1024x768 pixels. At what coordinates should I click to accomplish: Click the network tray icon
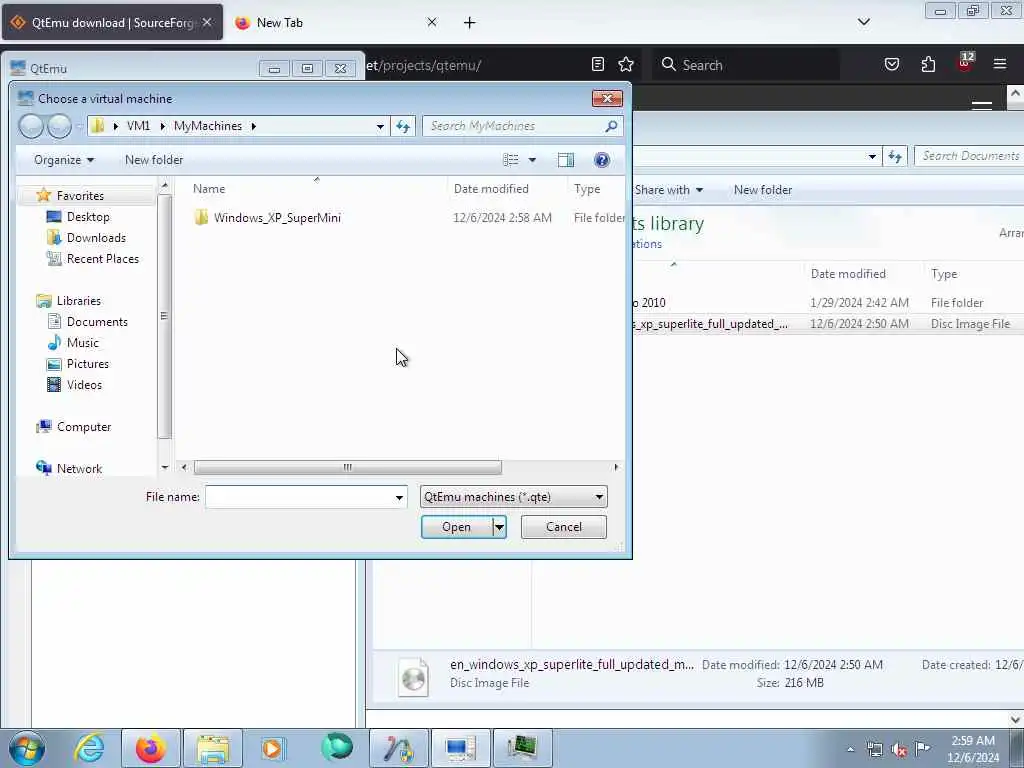coord(874,750)
